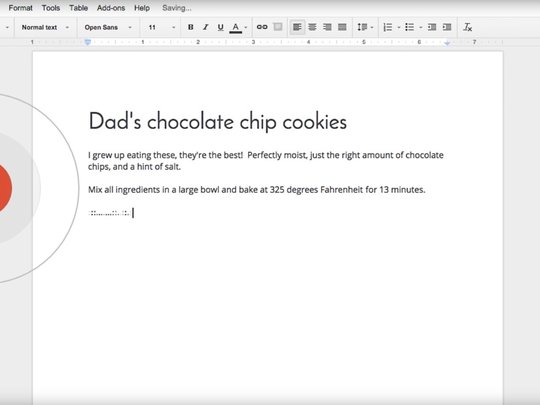540x405 pixels.
Task: Toggle underline formatting
Action: [x=220, y=27]
